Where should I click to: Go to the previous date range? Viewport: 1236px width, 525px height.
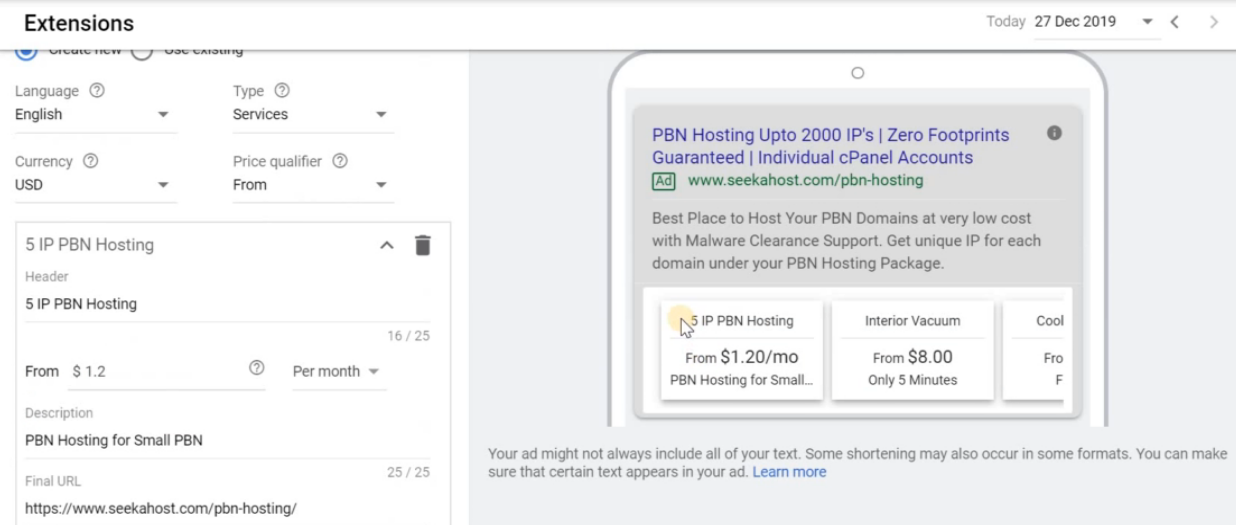1176,22
